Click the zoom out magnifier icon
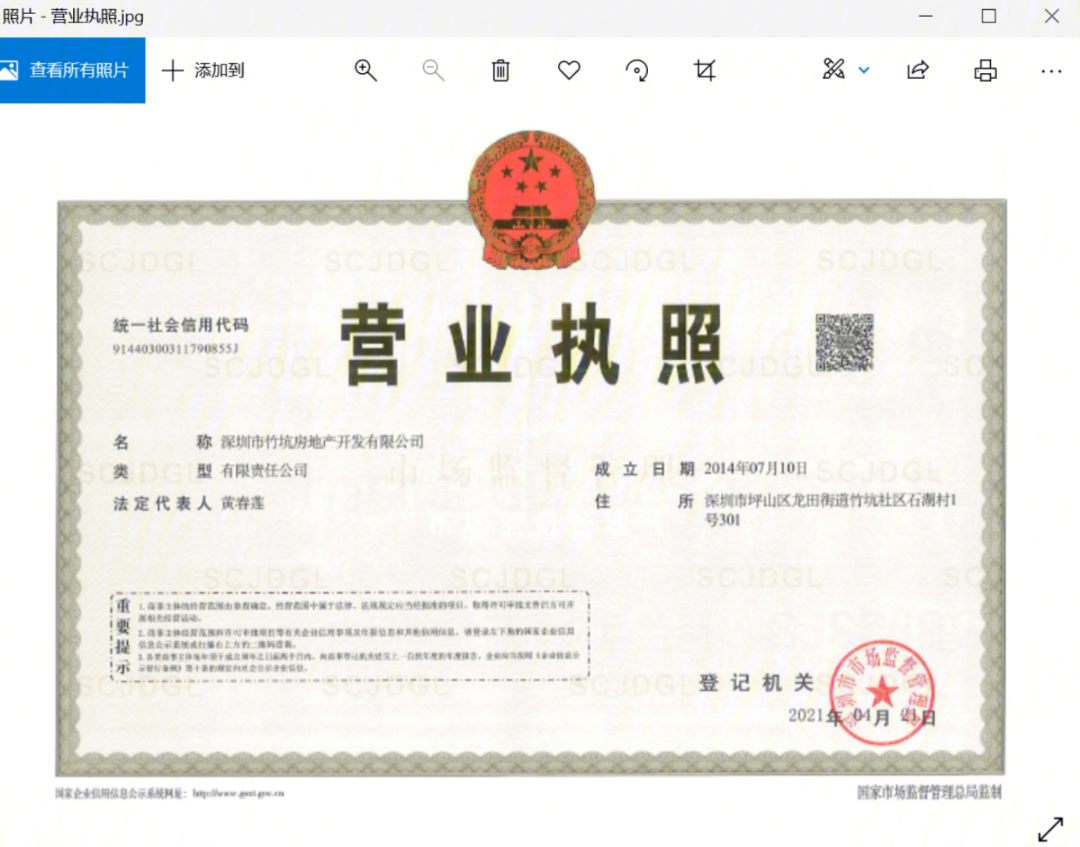 433,70
